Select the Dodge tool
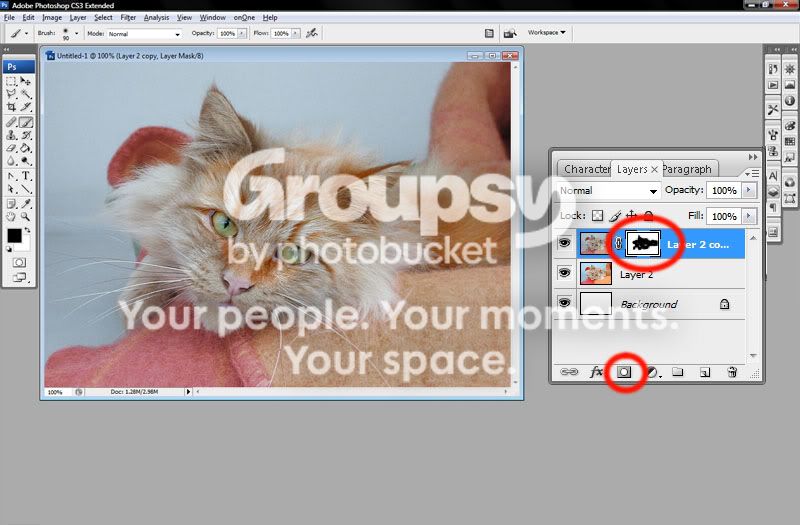The height and width of the screenshot is (525, 800). (x=26, y=161)
